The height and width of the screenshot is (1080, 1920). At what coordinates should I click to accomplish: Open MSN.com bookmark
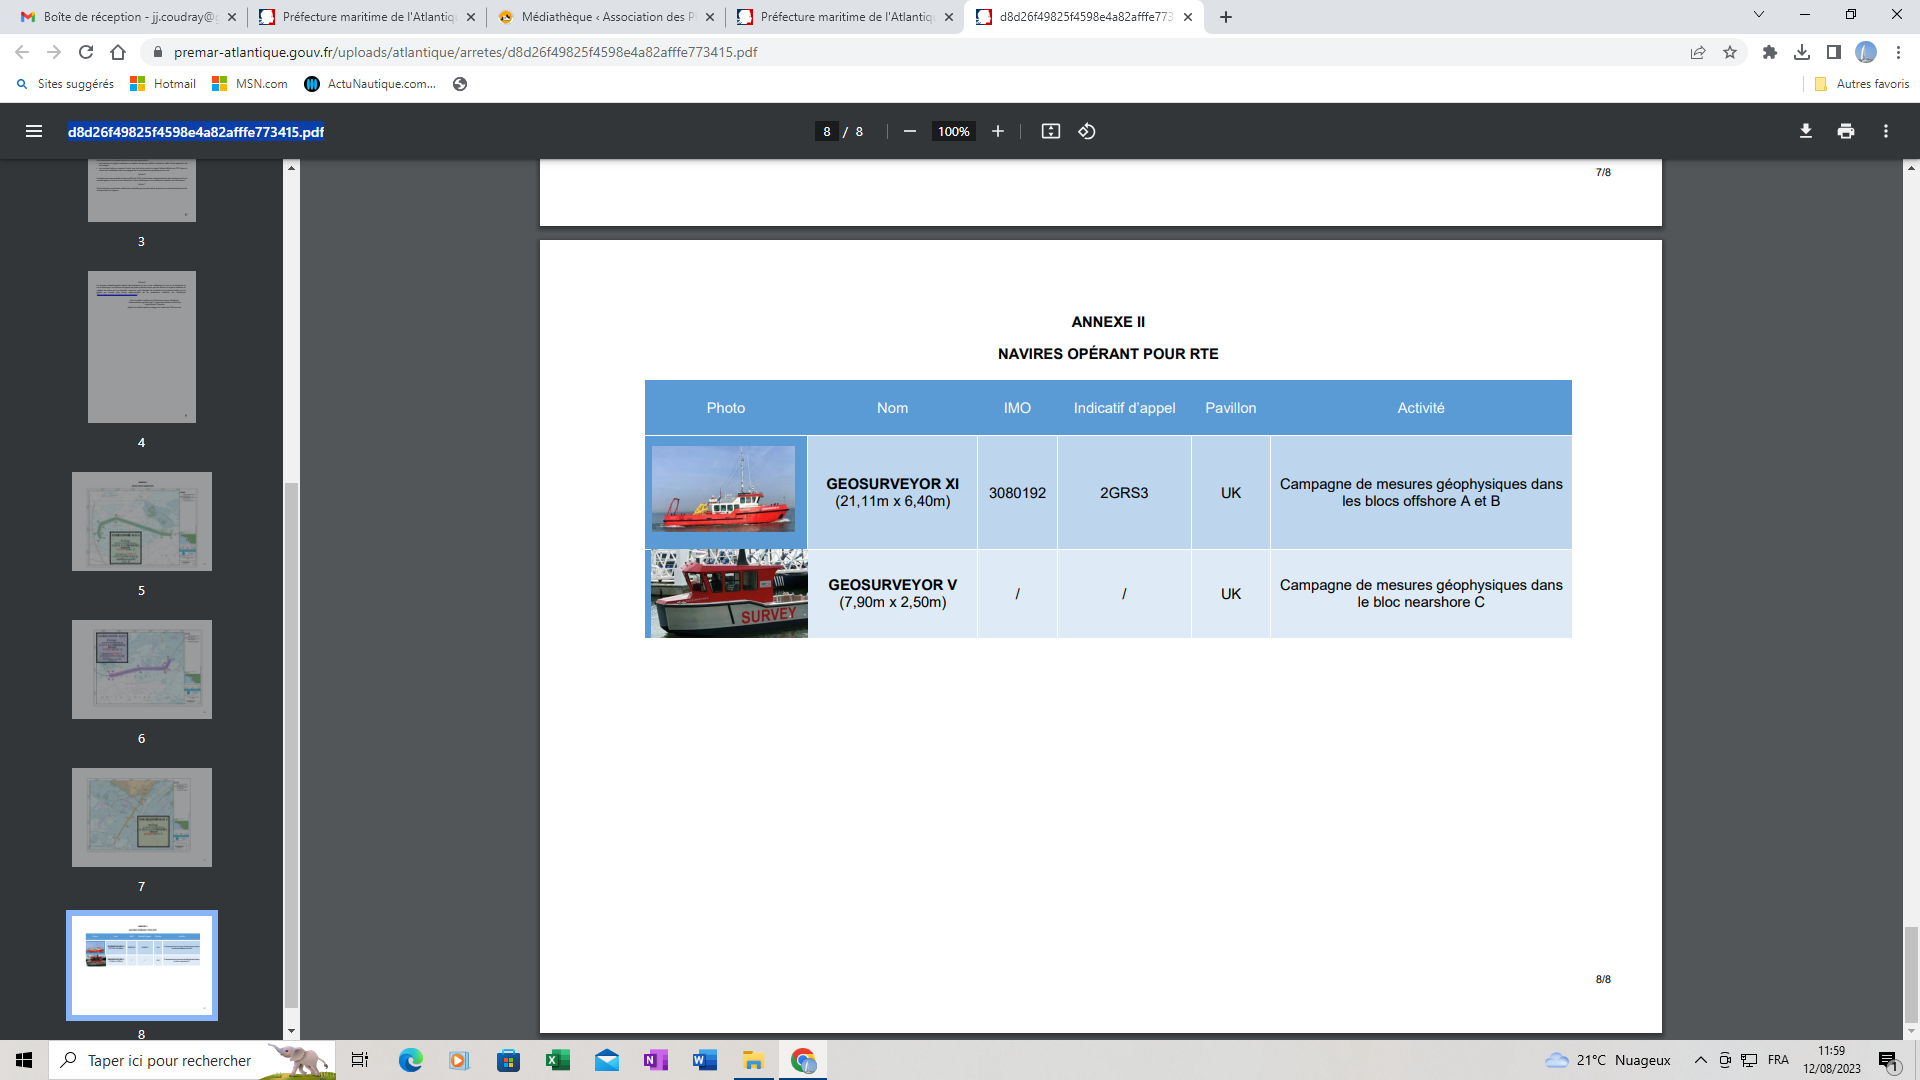click(x=250, y=84)
